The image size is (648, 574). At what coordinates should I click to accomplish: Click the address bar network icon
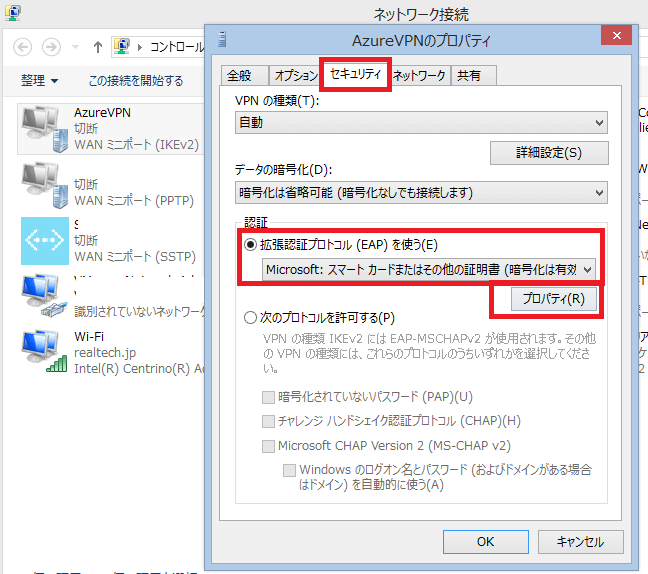122,46
